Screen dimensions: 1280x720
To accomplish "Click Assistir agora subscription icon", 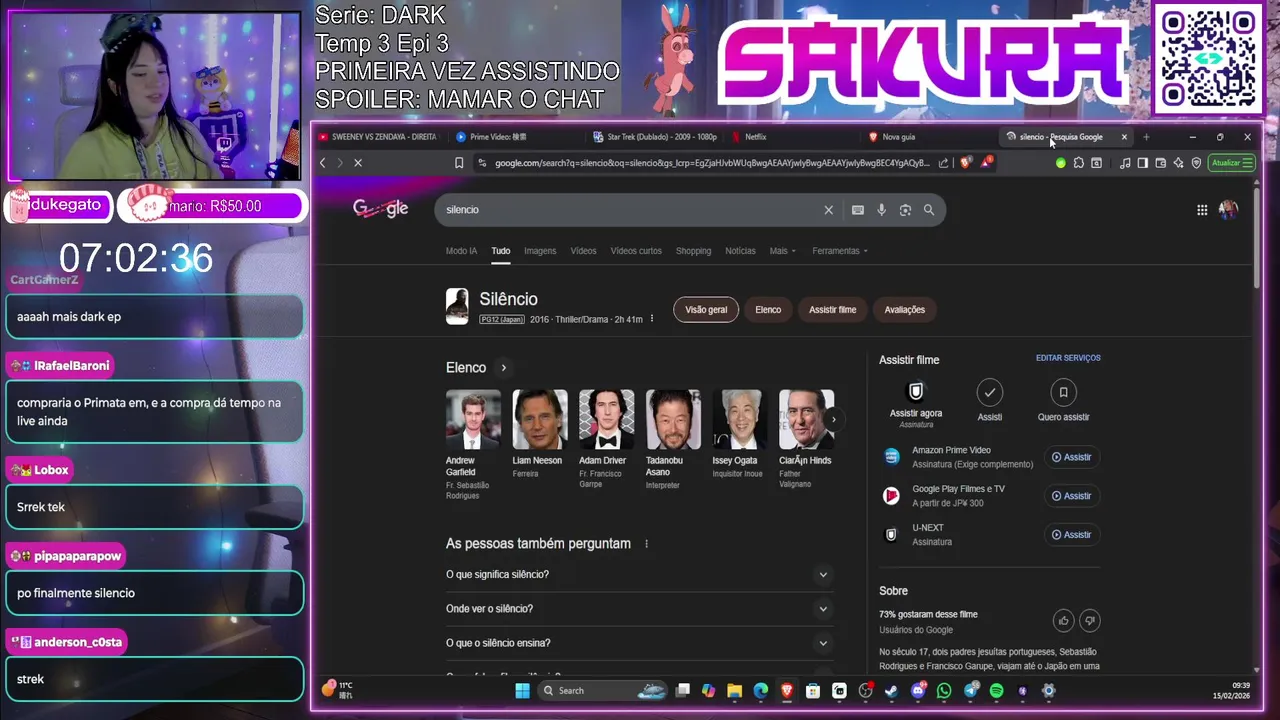I will pyautogui.click(x=916, y=392).
